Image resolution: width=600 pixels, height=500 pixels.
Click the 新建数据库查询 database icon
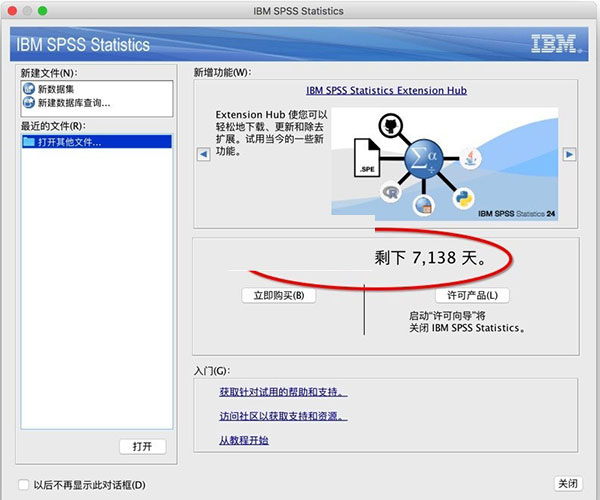coord(29,103)
